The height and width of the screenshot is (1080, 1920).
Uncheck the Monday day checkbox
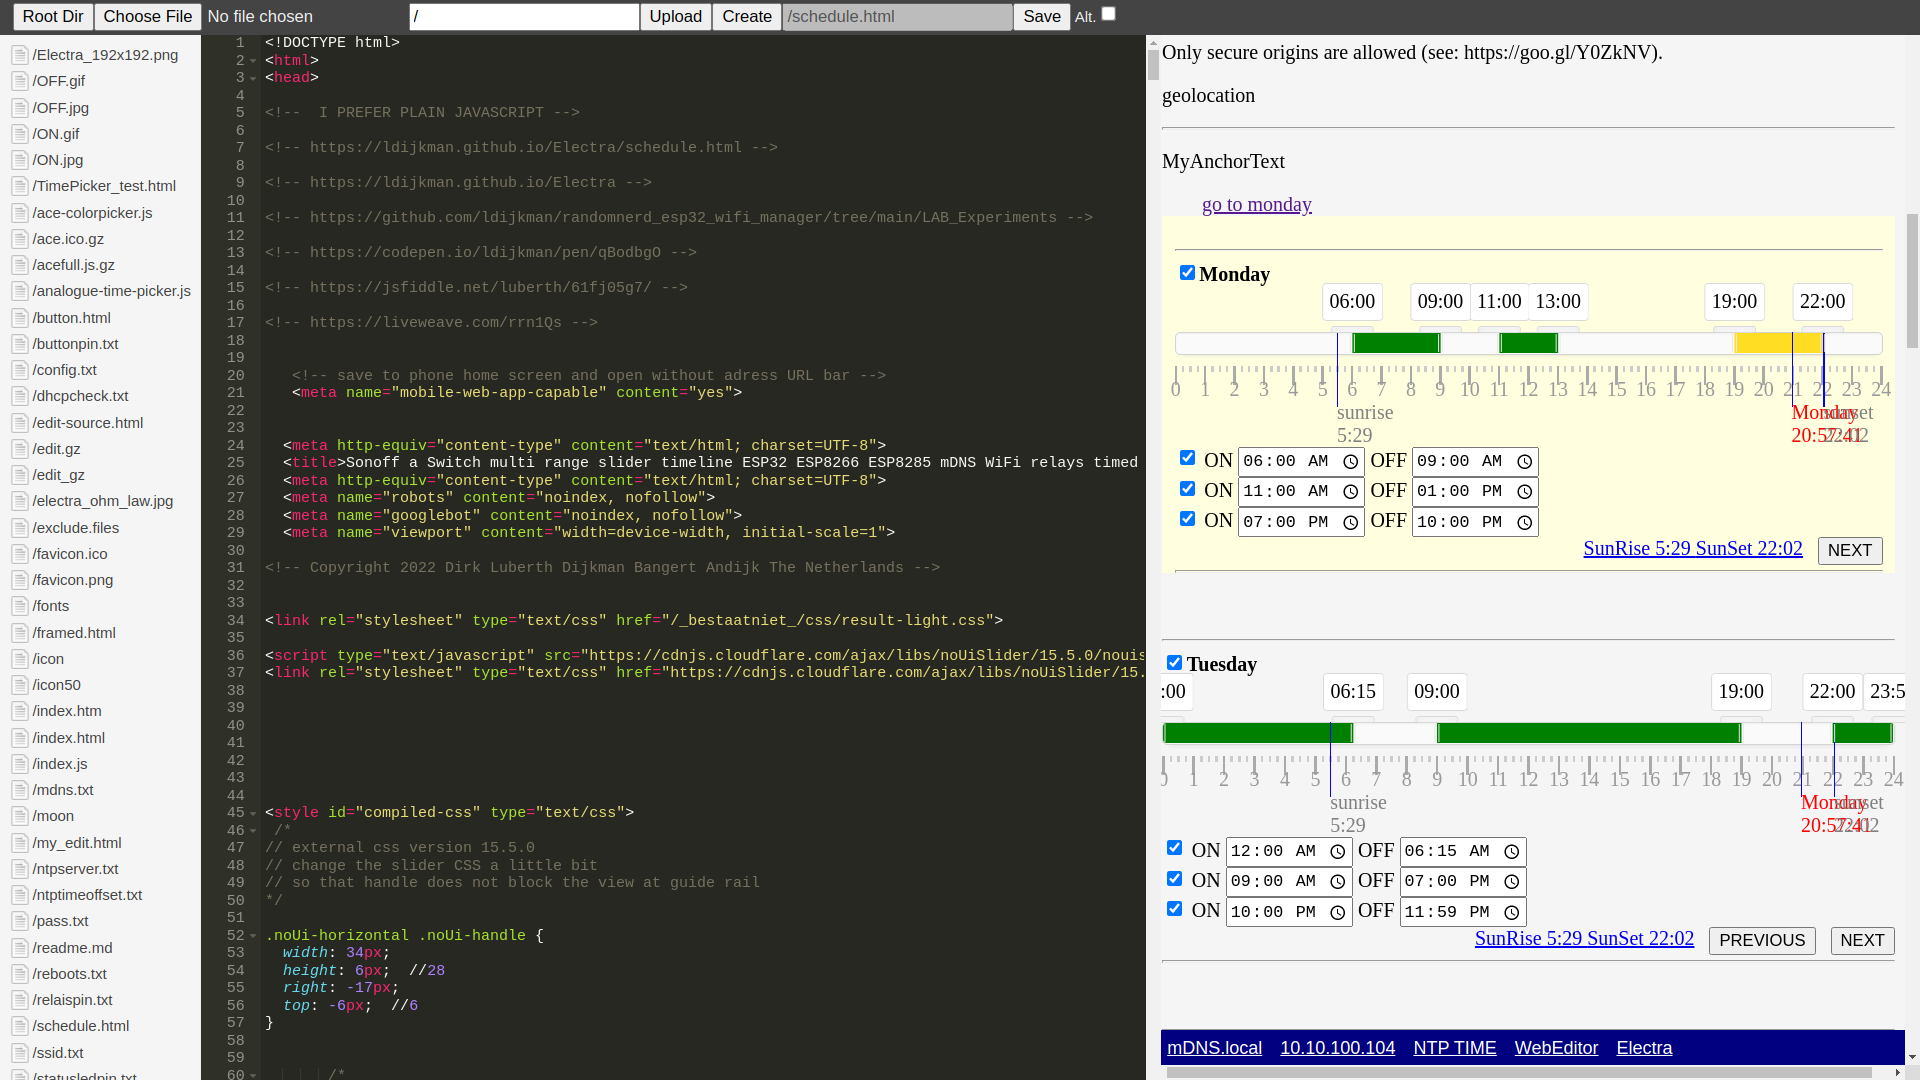pos(1187,273)
